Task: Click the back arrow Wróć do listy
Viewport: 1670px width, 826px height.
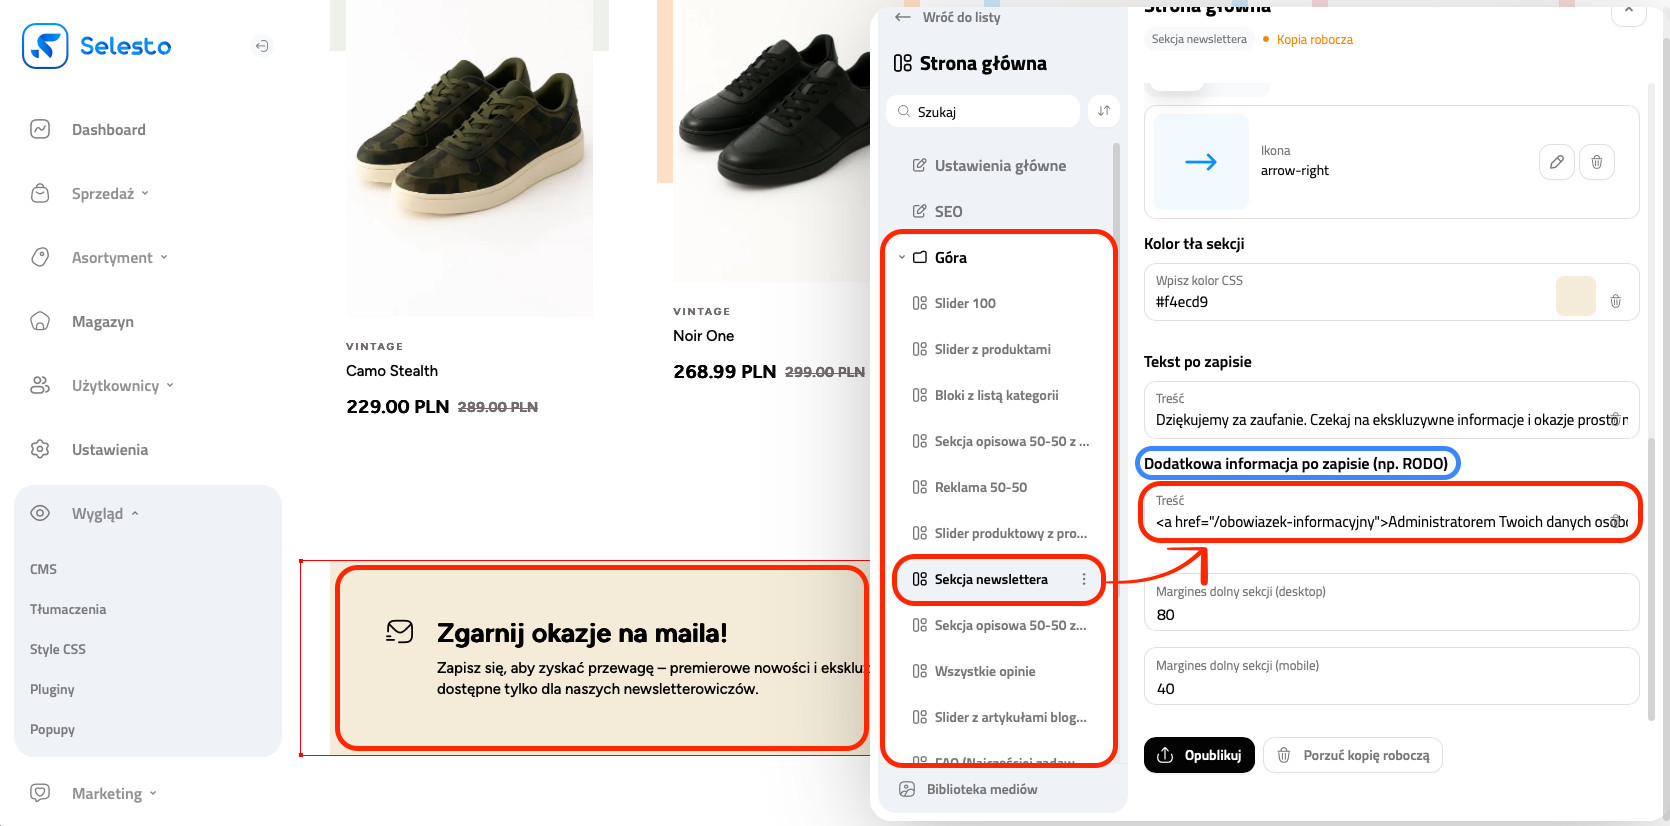Action: point(903,17)
